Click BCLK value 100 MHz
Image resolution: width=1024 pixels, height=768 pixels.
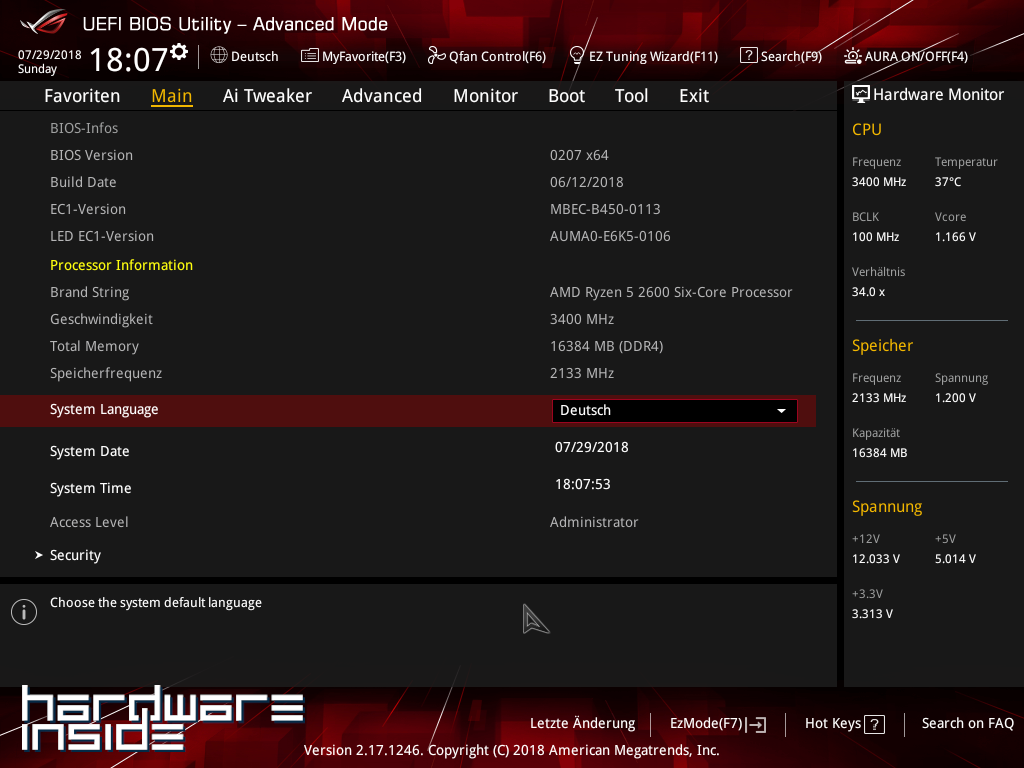[x=876, y=237]
